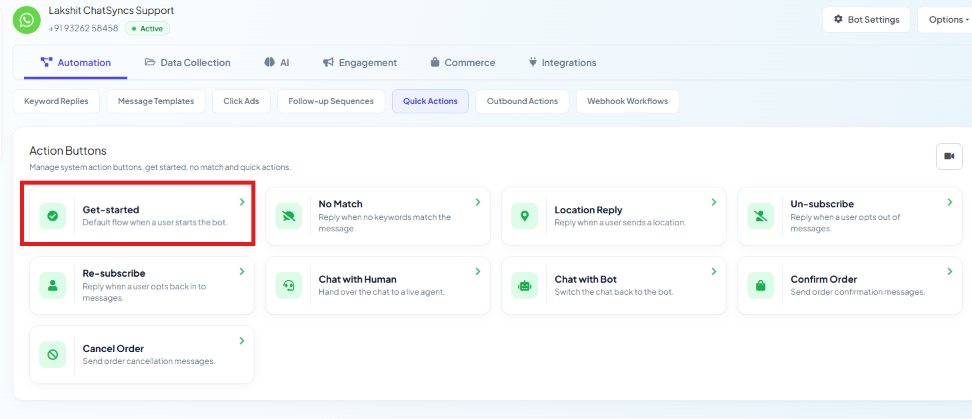
Task: Open the Keyword Replies section
Action: [x=56, y=101]
